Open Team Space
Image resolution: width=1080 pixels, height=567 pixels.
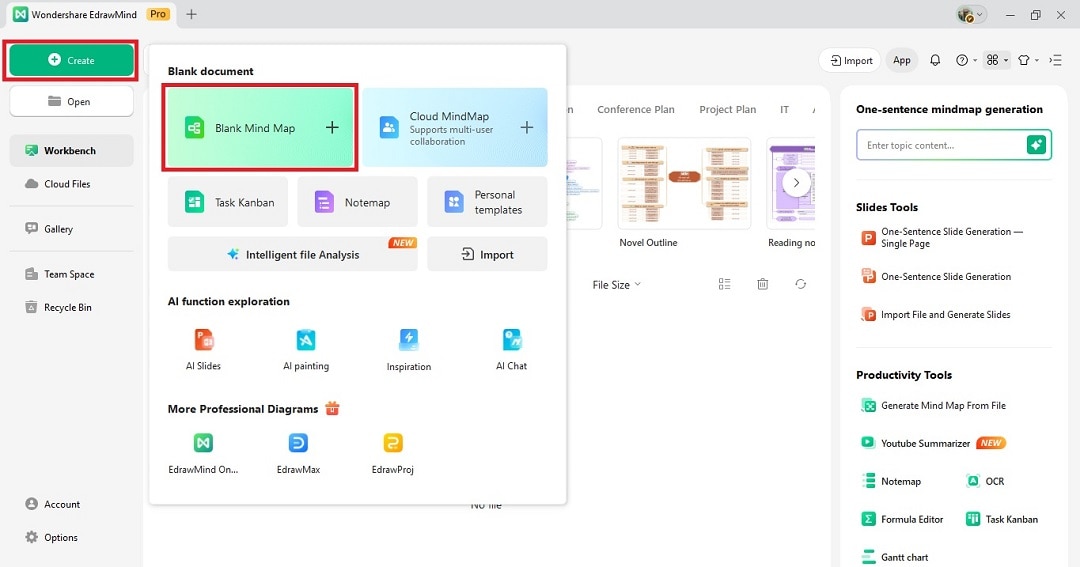tap(60, 274)
